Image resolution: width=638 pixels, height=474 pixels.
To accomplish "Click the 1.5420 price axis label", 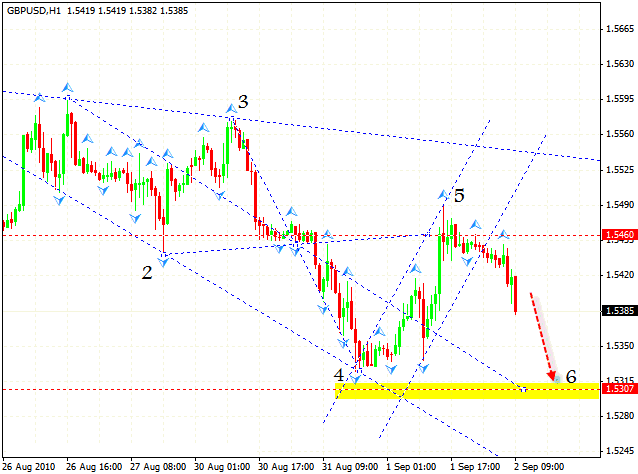I will point(620,275).
